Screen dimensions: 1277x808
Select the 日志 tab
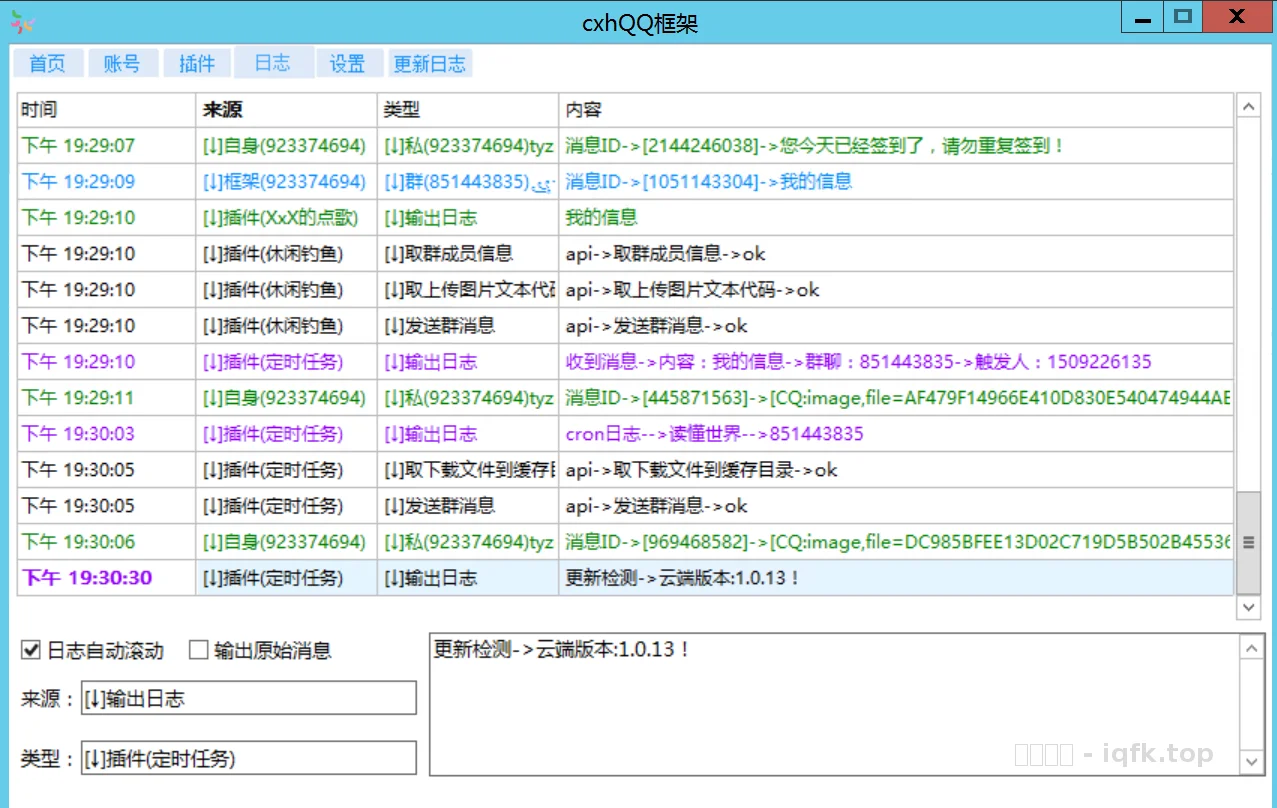point(272,62)
